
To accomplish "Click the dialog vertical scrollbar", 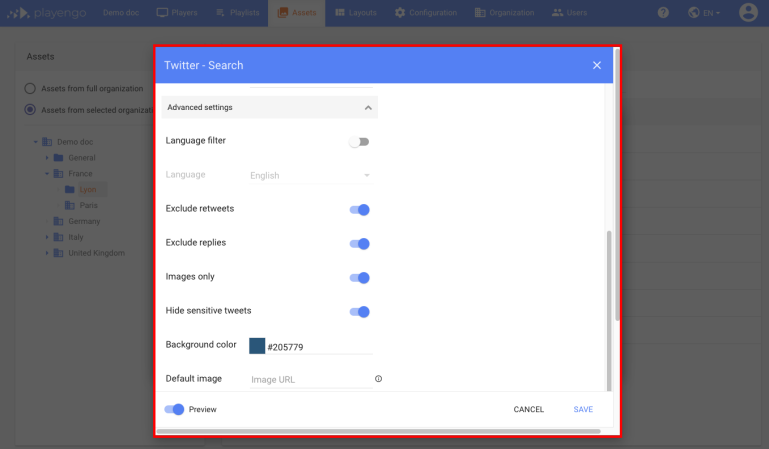I will pyautogui.click(x=609, y=310).
